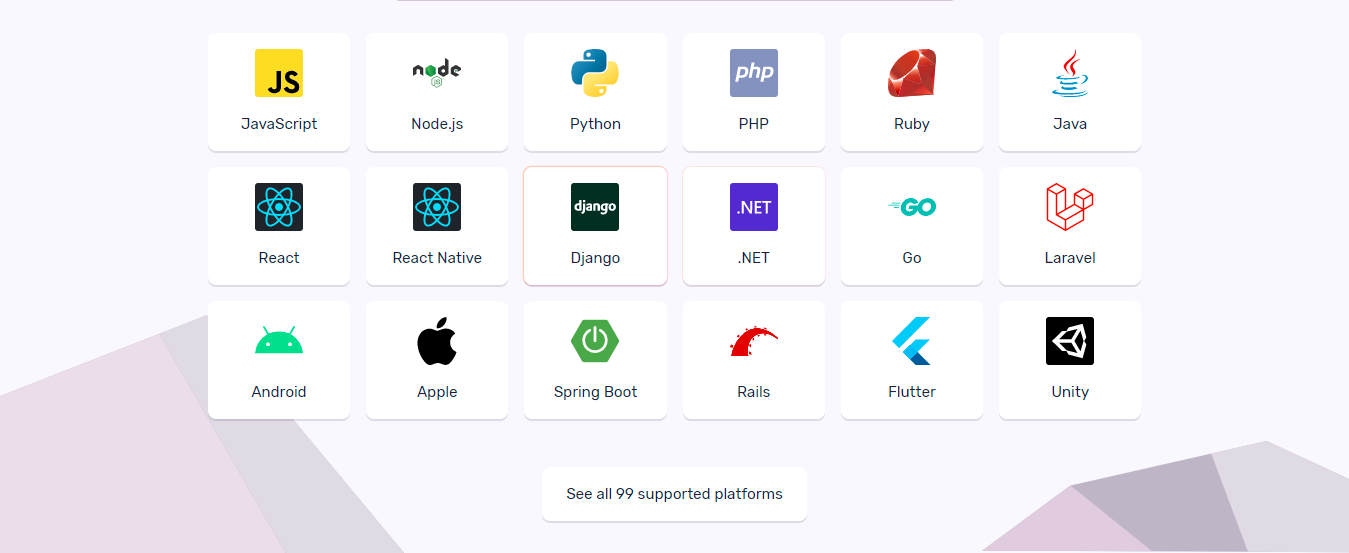Select the black Unity cube icon
Image resolution: width=1349 pixels, height=553 pixels.
click(1070, 341)
